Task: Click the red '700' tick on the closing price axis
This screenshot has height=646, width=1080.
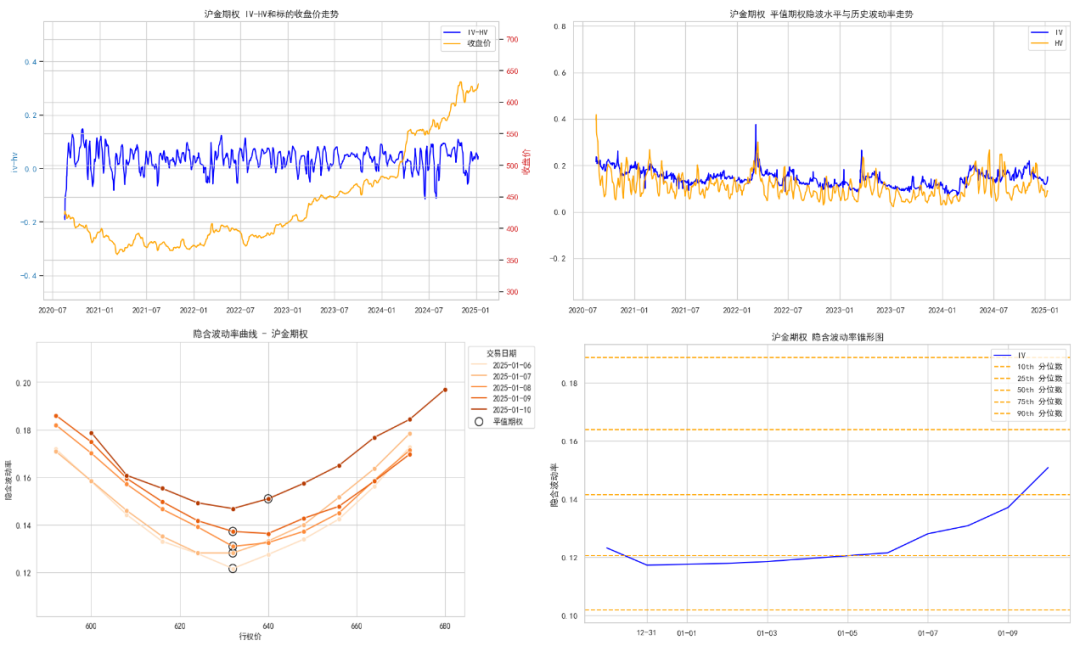Action: point(512,39)
